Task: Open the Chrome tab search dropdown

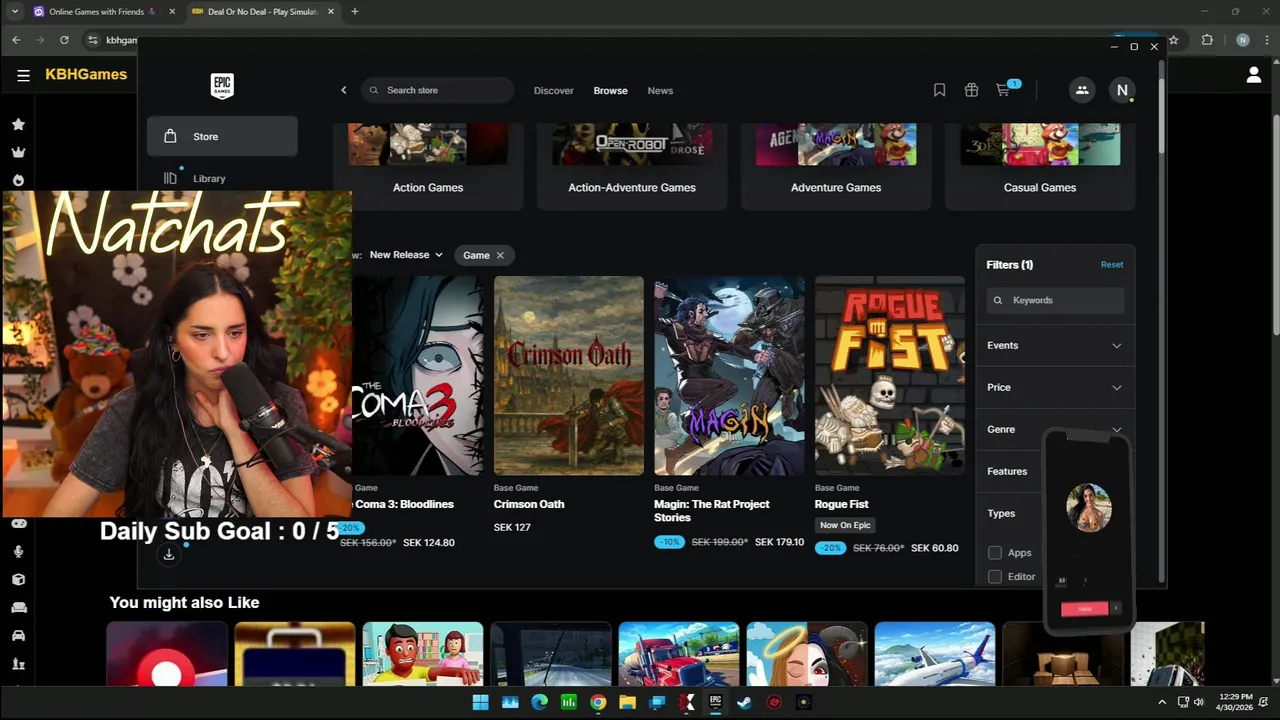Action: pos(14,11)
